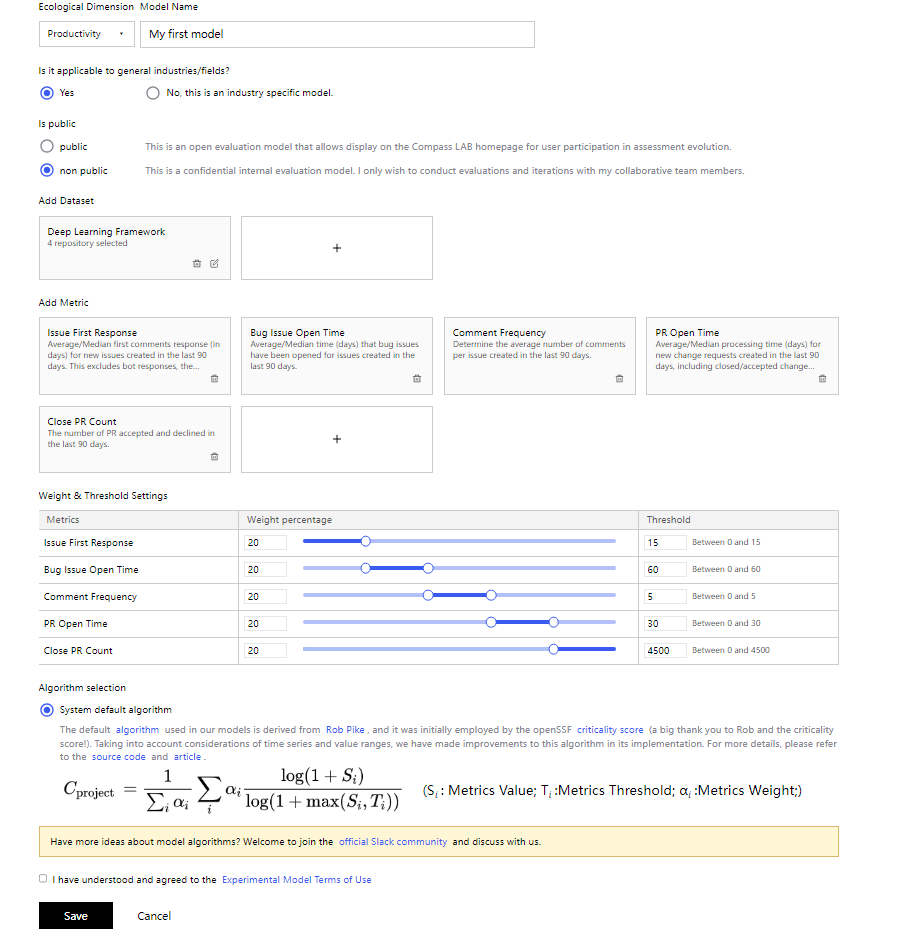
Task: Select the public visibility option
Action: click(46, 147)
